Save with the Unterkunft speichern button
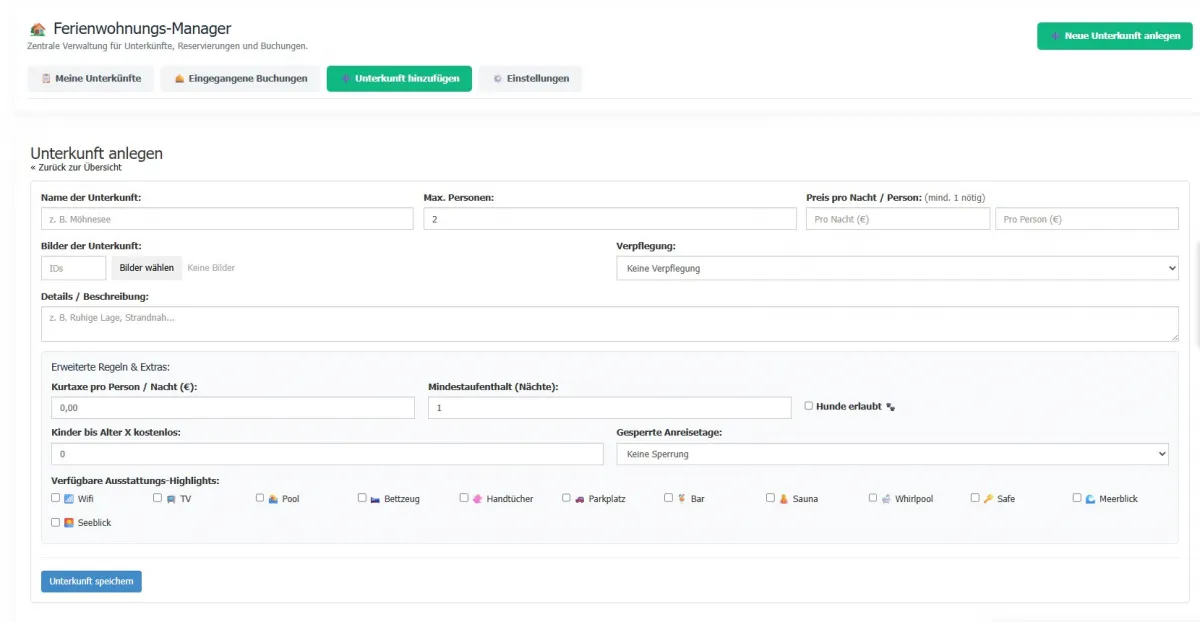The width and height of the screenshot is (1200, 622). click(91, 581)
